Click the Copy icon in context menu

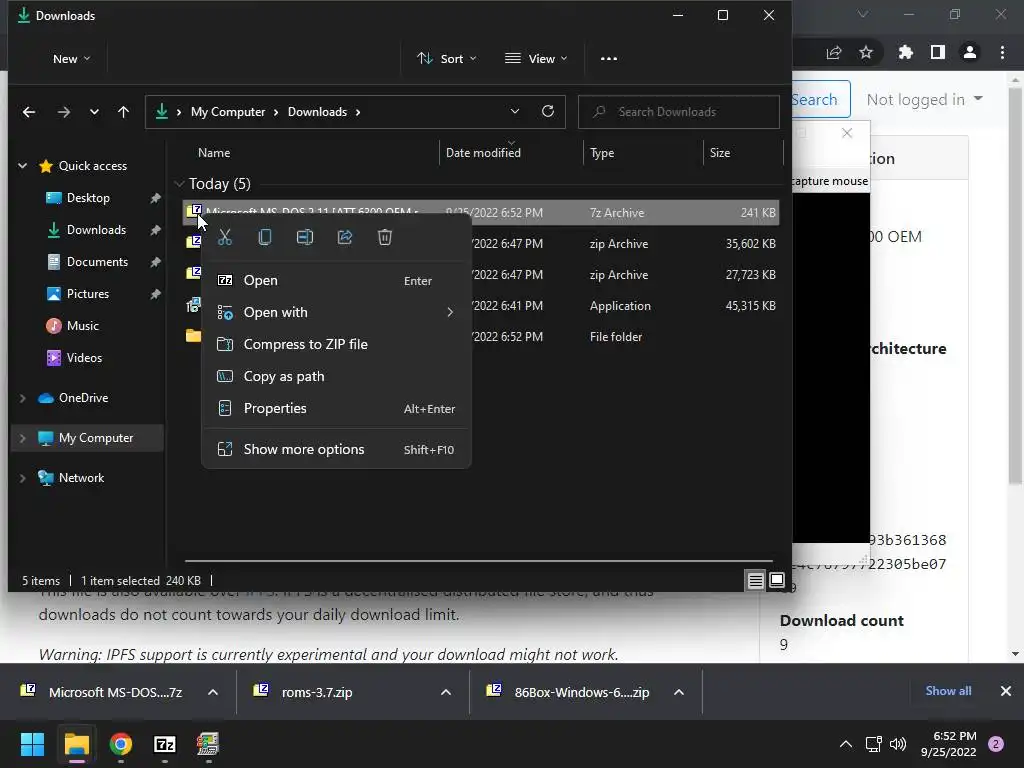point(264,237)
